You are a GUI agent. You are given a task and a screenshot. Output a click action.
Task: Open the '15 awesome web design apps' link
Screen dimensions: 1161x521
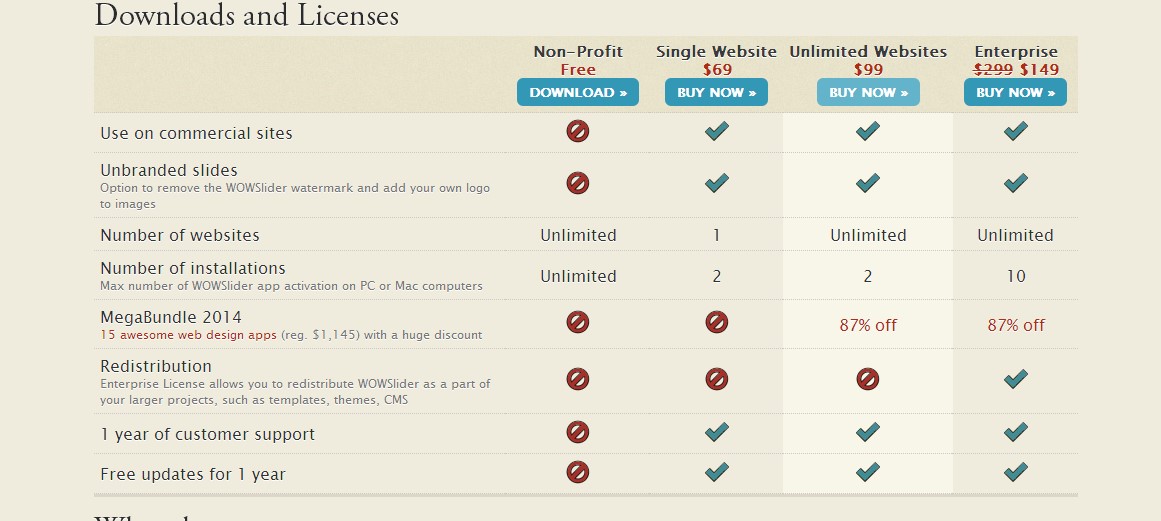188,335
